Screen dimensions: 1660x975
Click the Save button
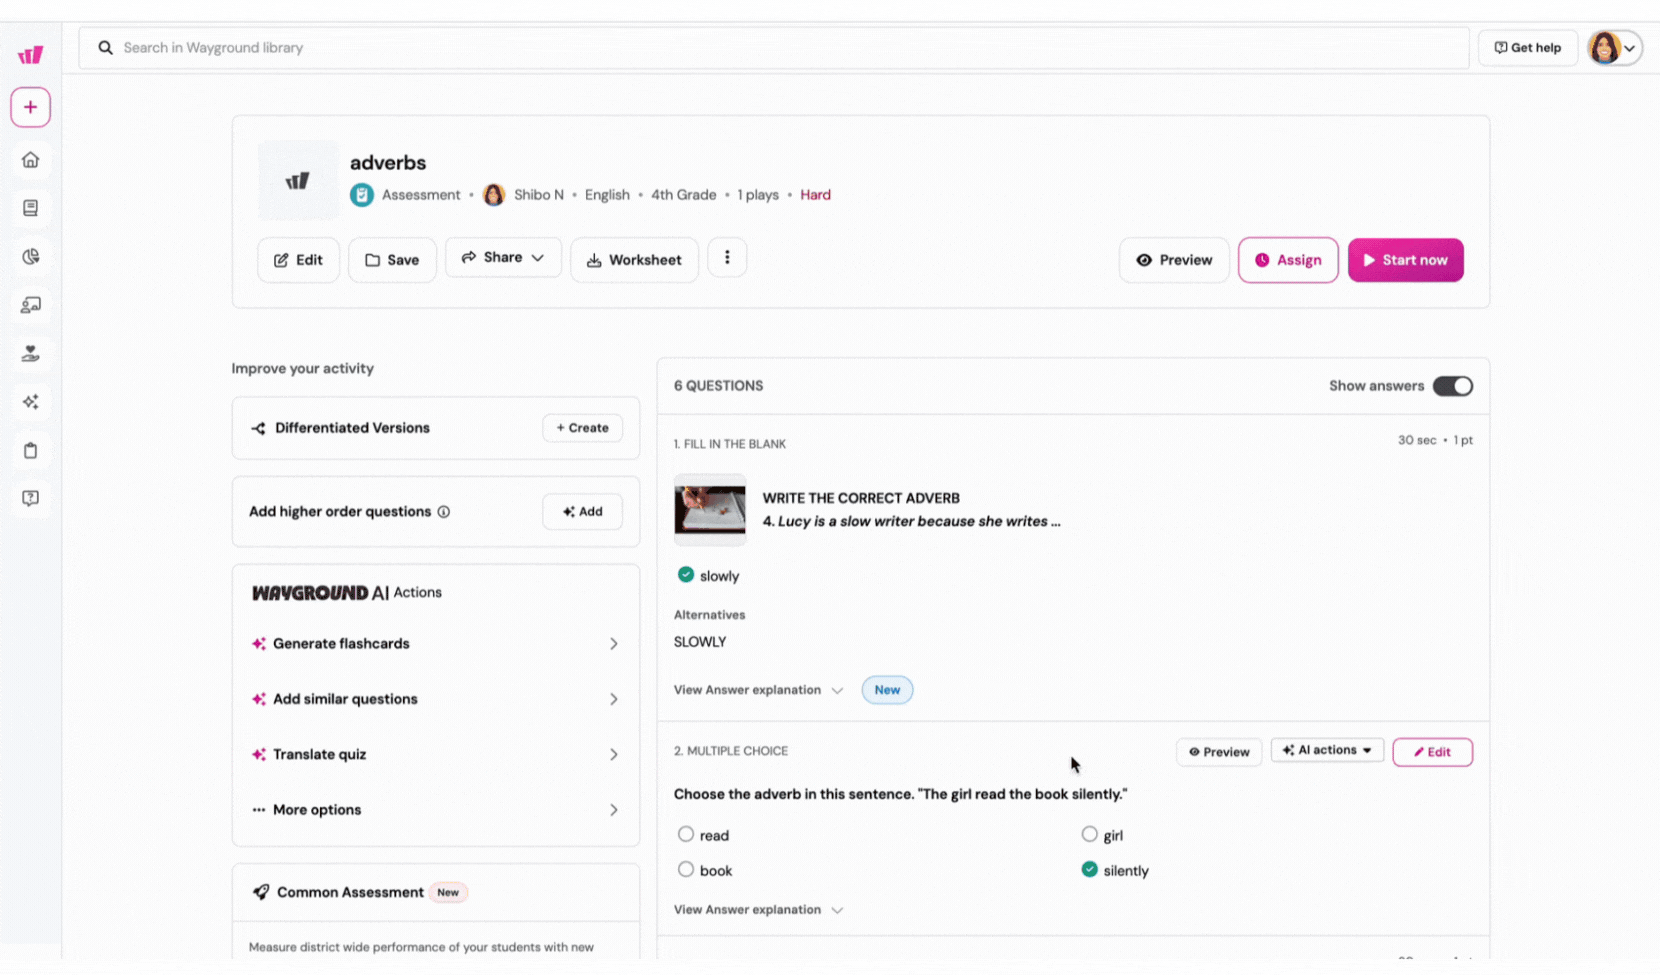[392, 260]
